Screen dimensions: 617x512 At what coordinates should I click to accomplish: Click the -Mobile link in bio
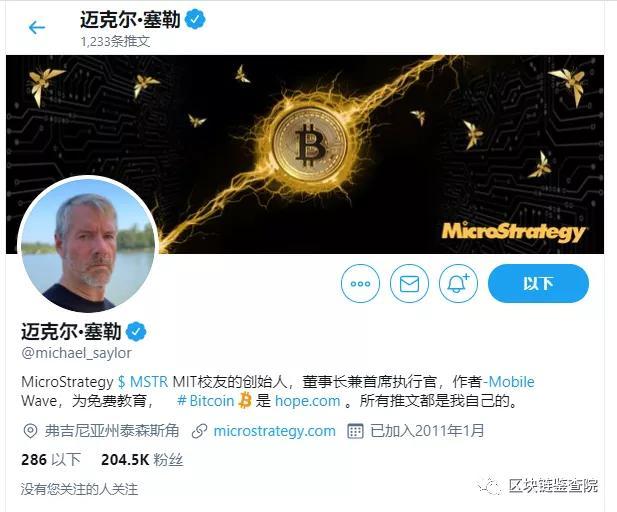point(509,382)
